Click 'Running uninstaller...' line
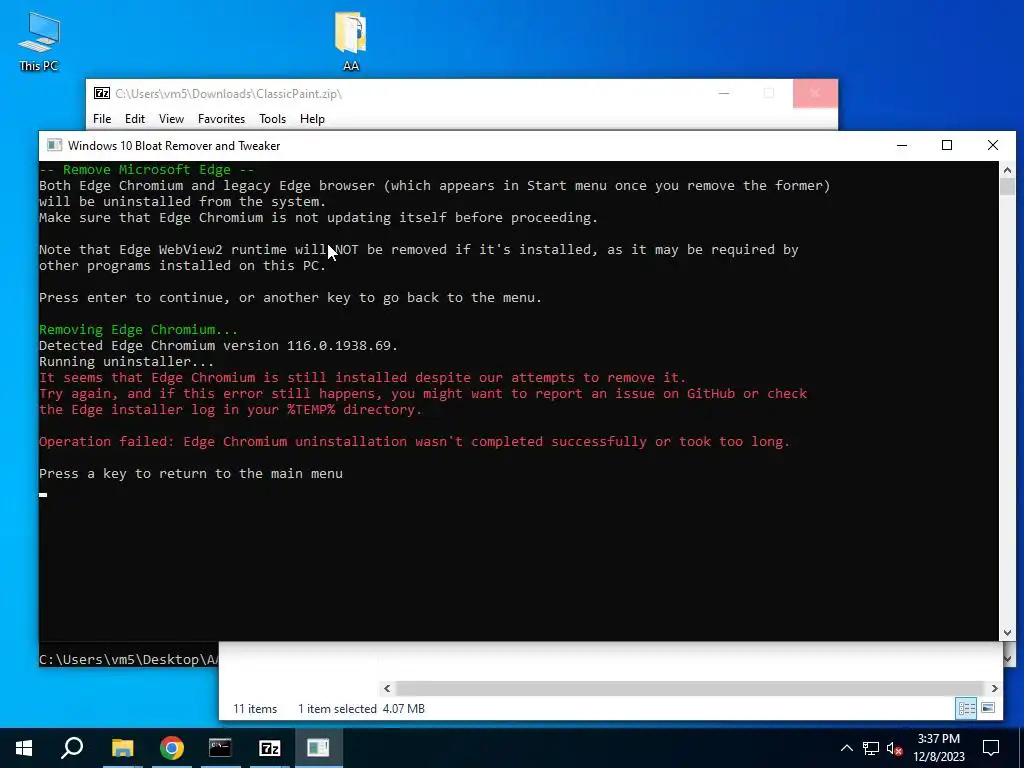The image size is (1024, 768). tap(126, 361)
